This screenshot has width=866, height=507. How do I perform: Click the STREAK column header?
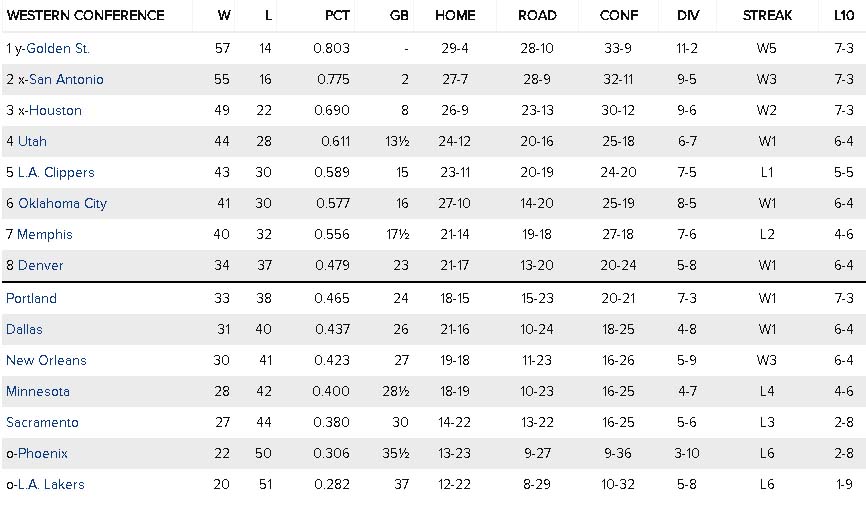pyautogui.click(x=767, y=15)
